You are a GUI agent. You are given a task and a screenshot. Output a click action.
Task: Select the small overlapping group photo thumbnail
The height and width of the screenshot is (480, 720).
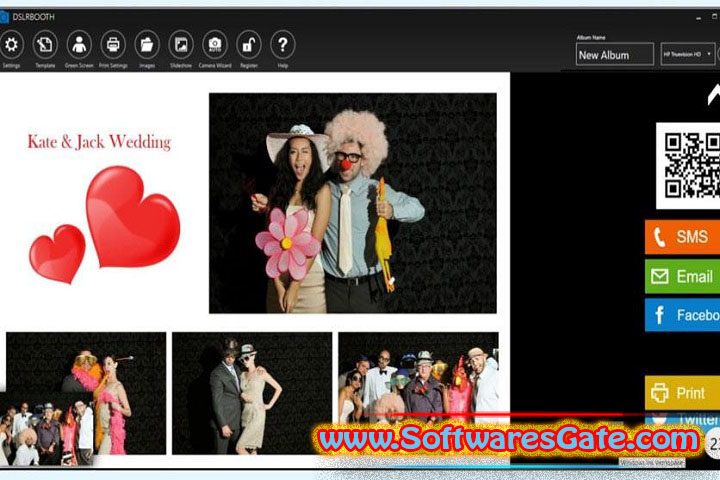tap(46, 429)
